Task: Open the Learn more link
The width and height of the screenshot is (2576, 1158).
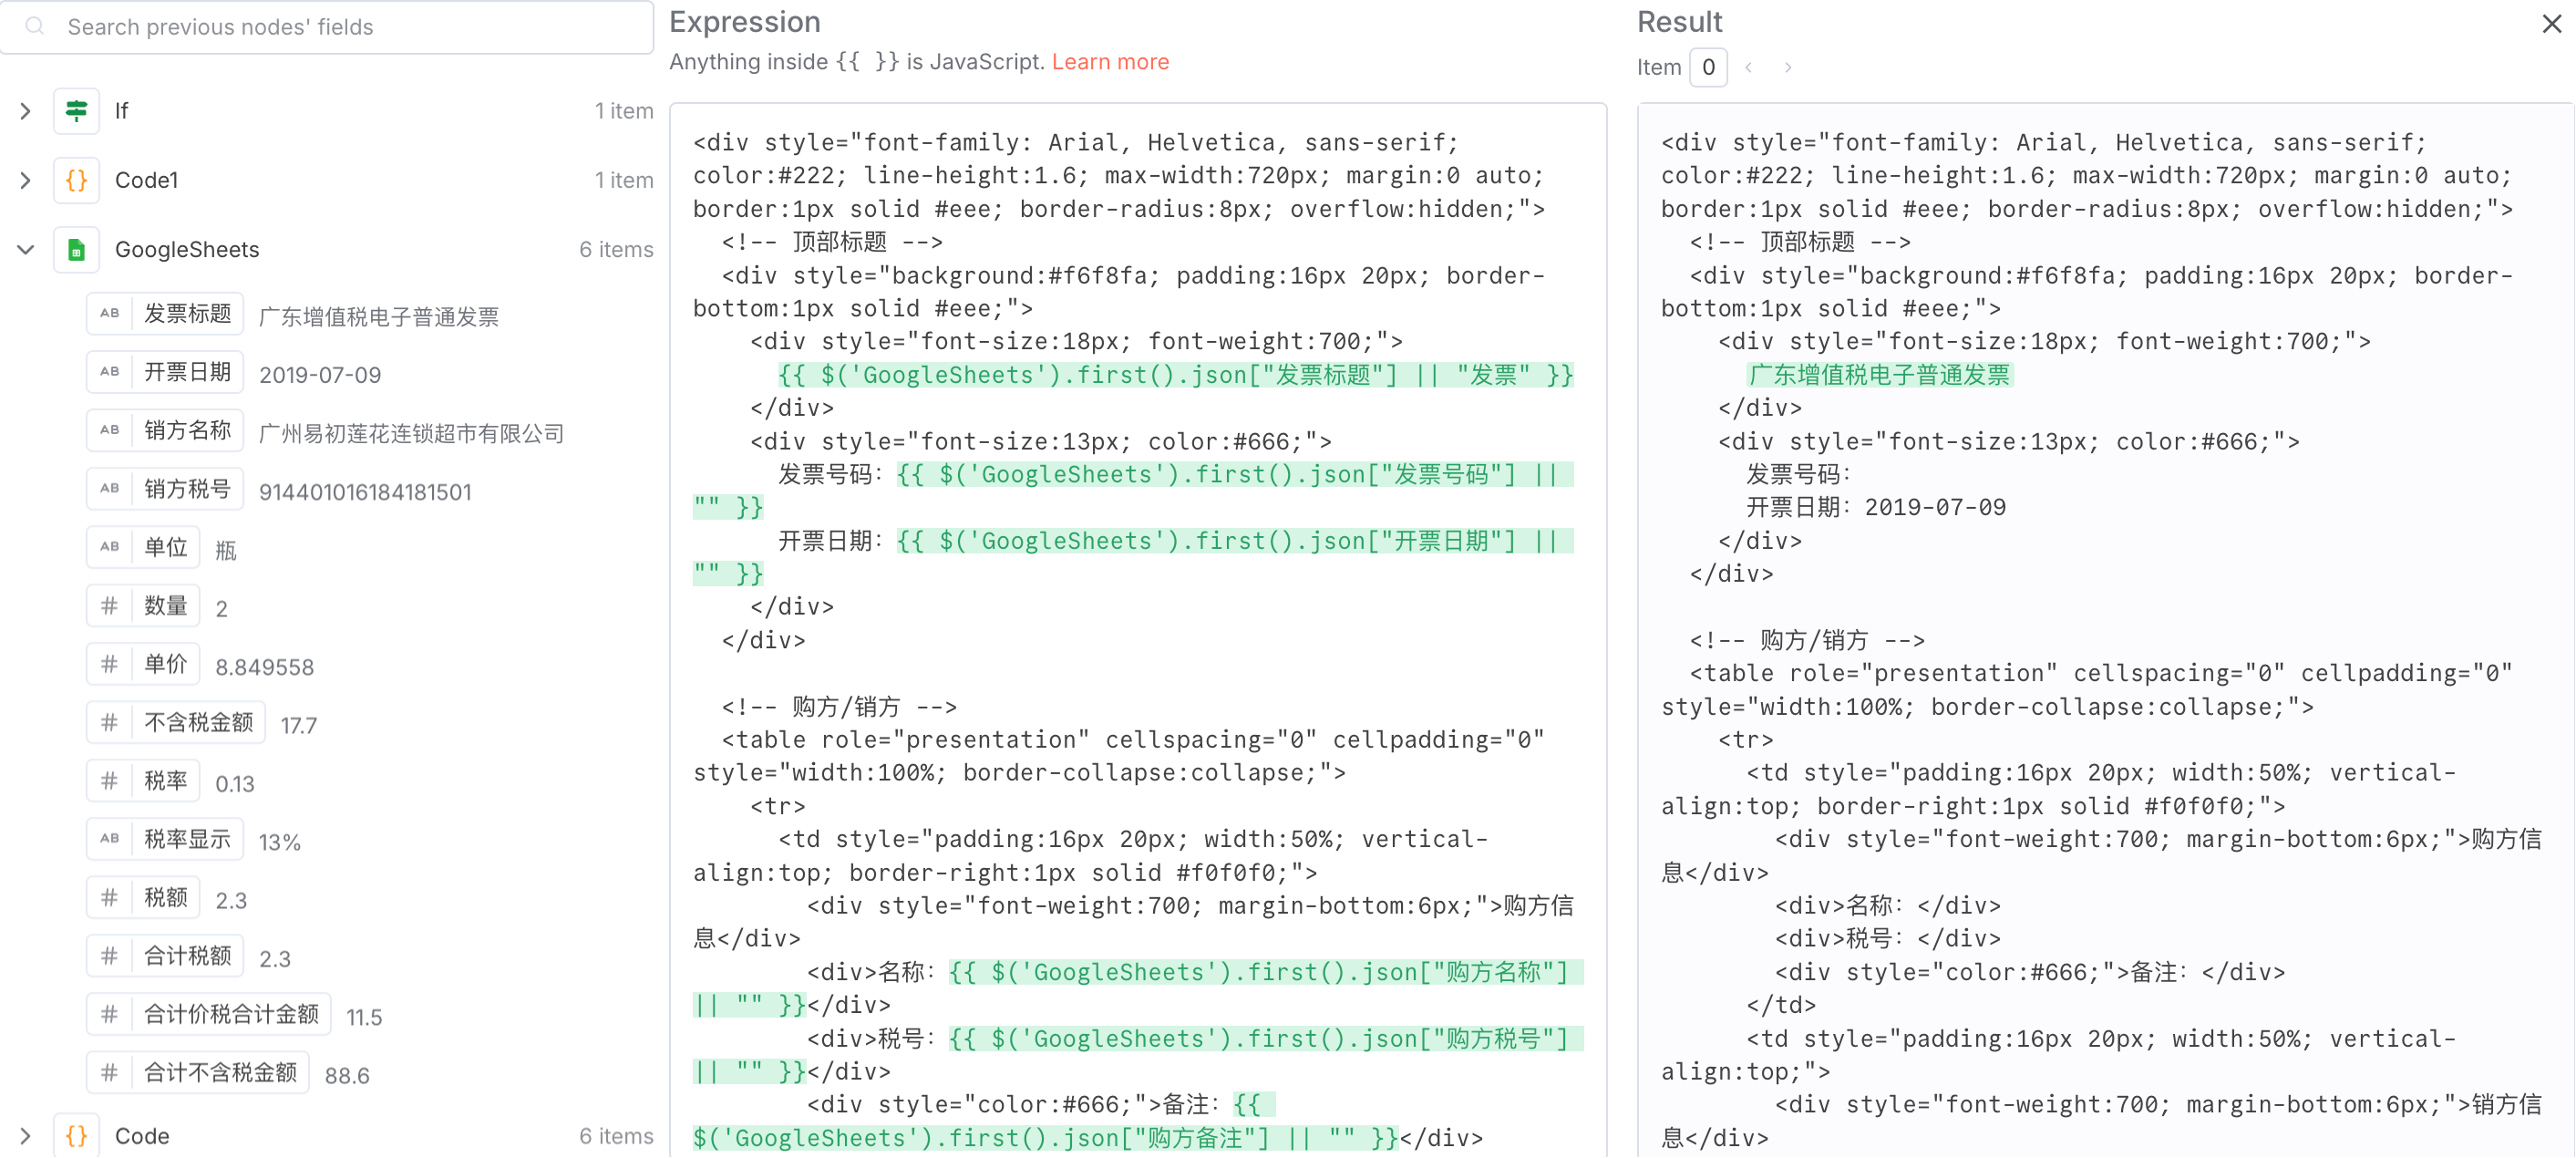Action: [x=1110, y=61]
